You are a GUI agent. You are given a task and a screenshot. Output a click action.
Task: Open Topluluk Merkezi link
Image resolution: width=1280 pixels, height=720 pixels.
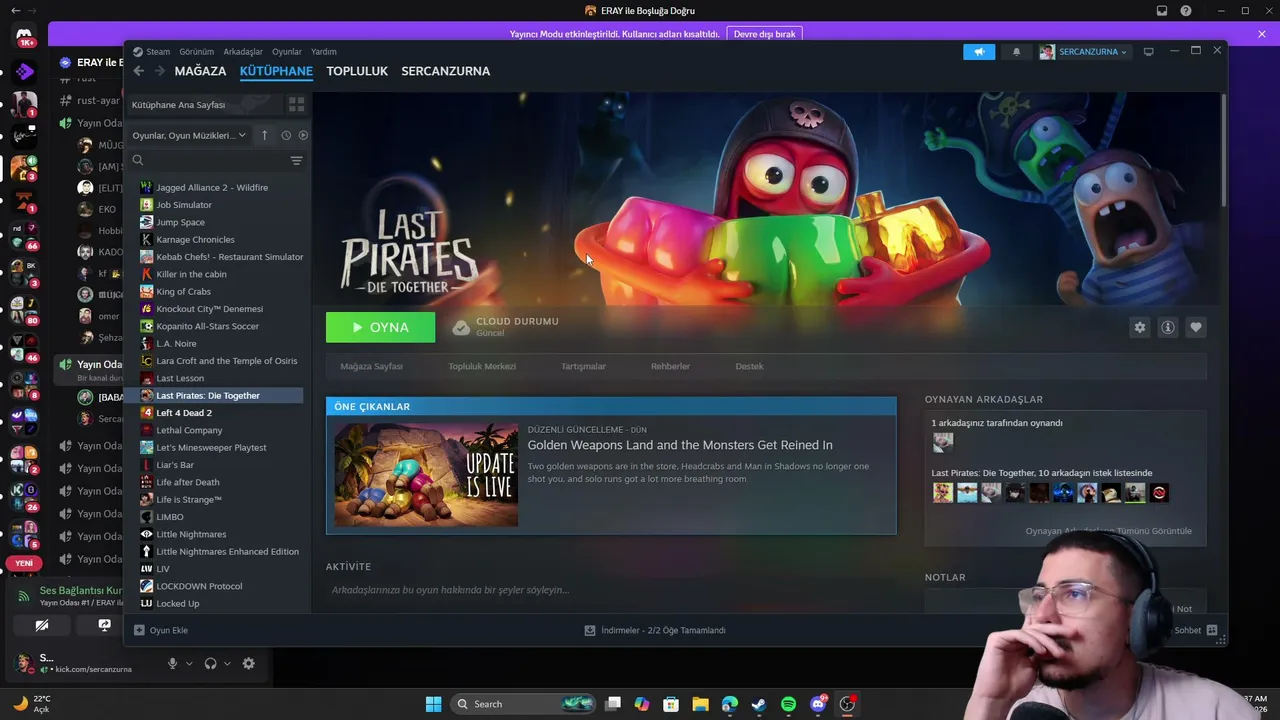[x=482, y=366]
